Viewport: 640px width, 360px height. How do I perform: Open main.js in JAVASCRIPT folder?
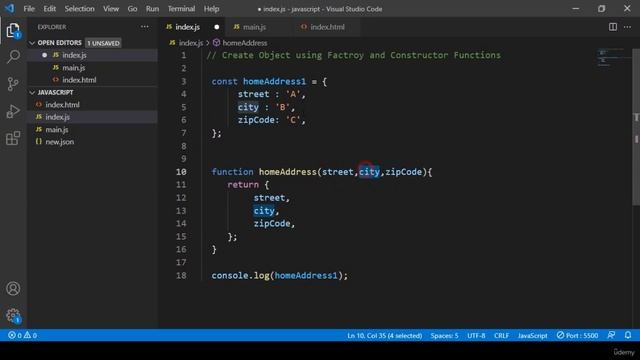pyautogui.click(x=92, y=129)
